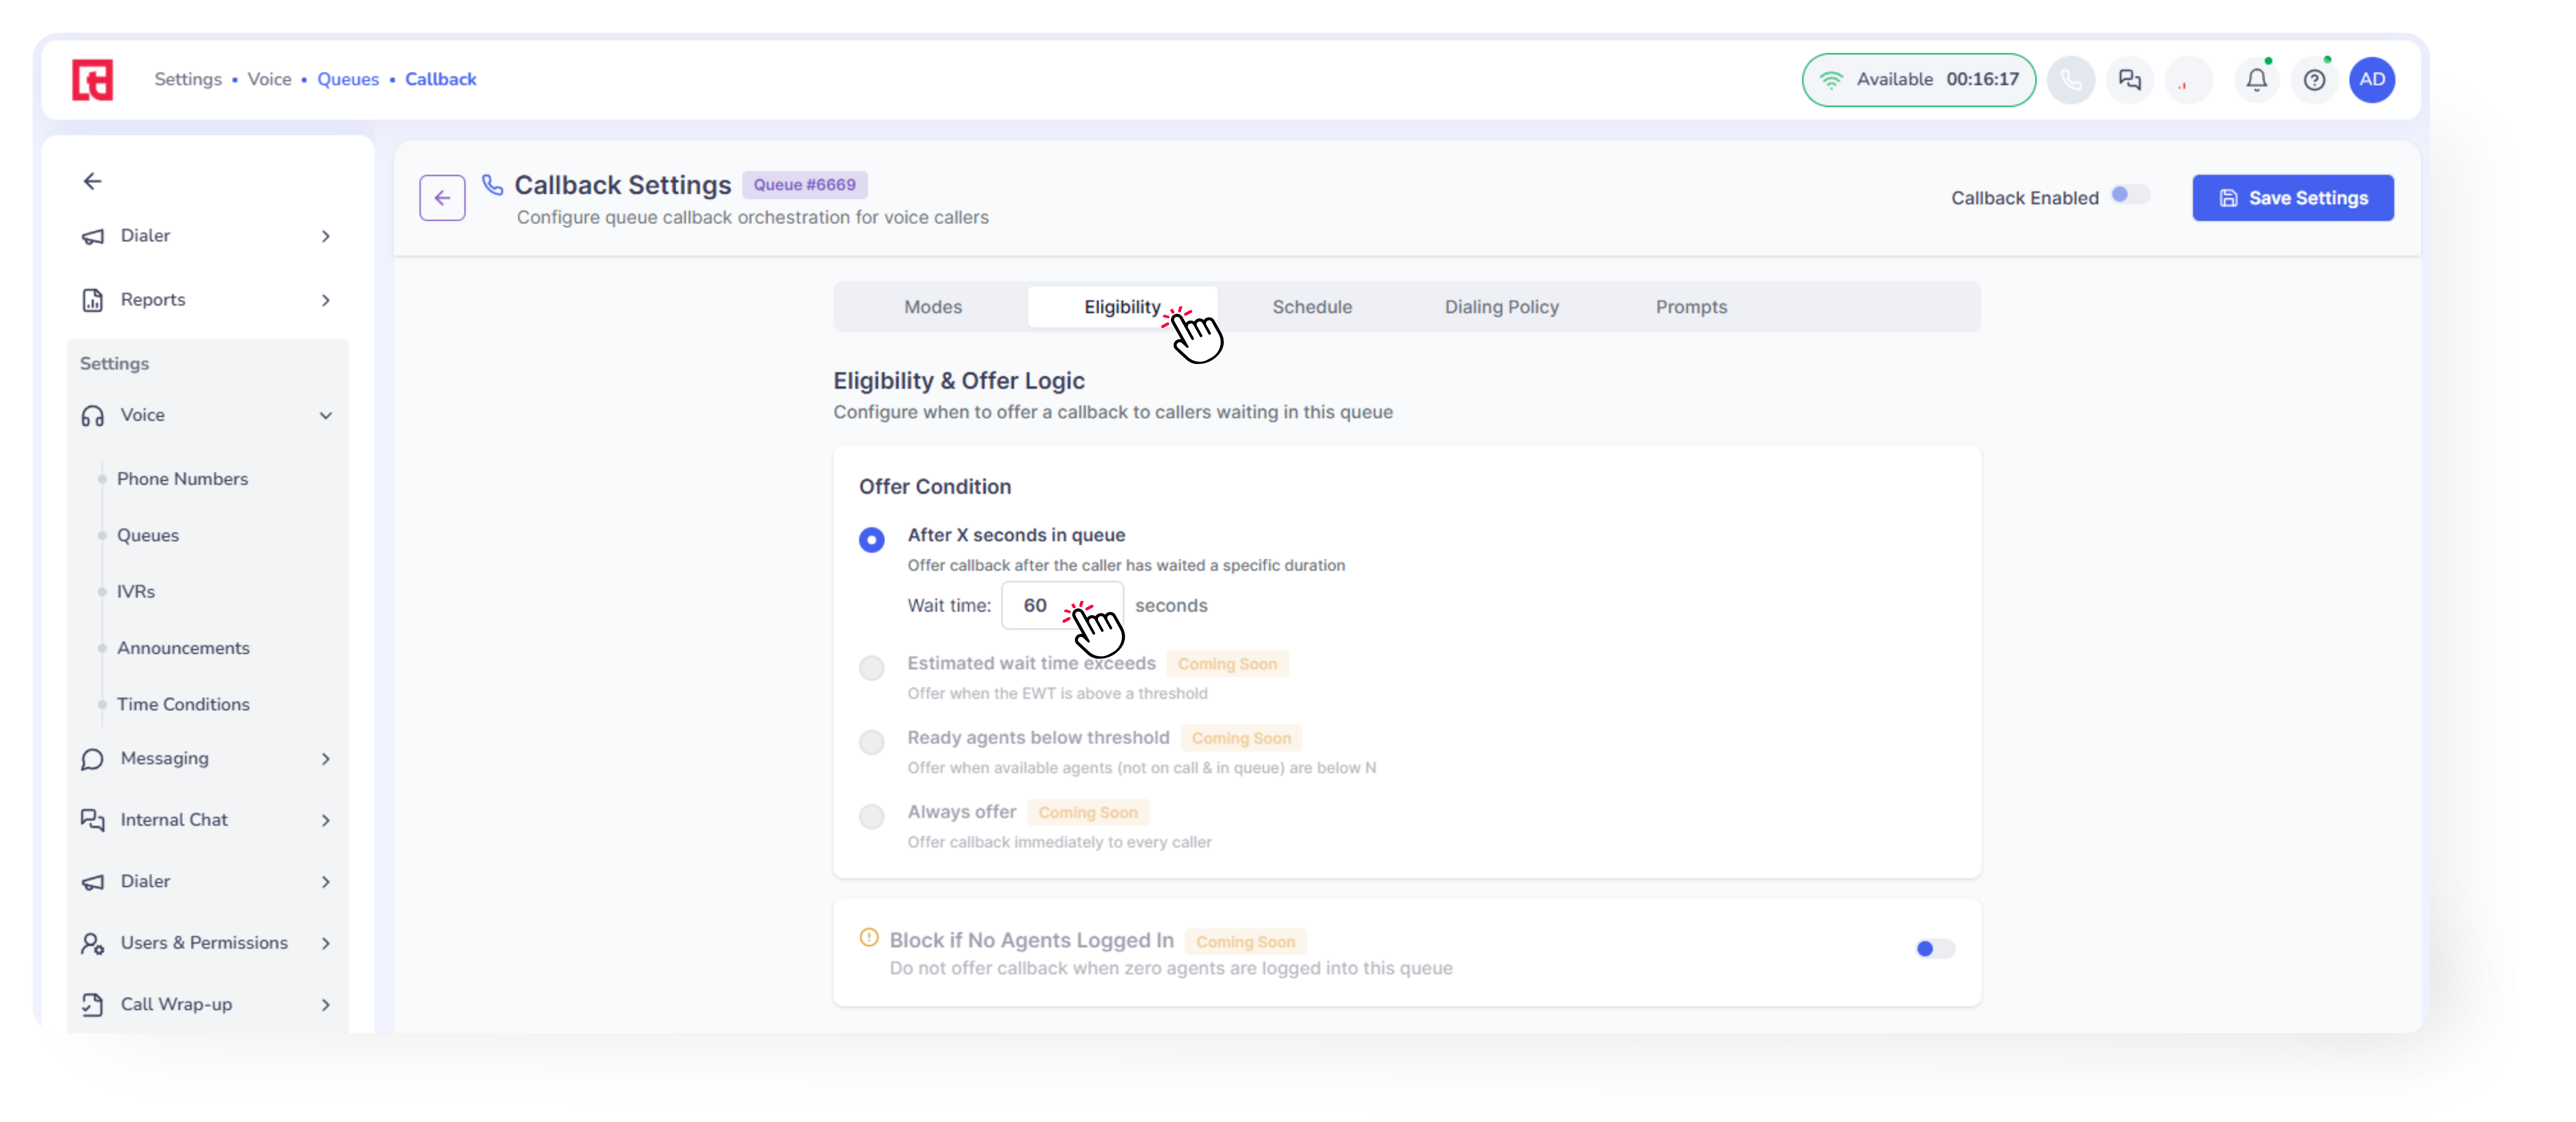Open Queues breadcrumb link

[348, 79]
